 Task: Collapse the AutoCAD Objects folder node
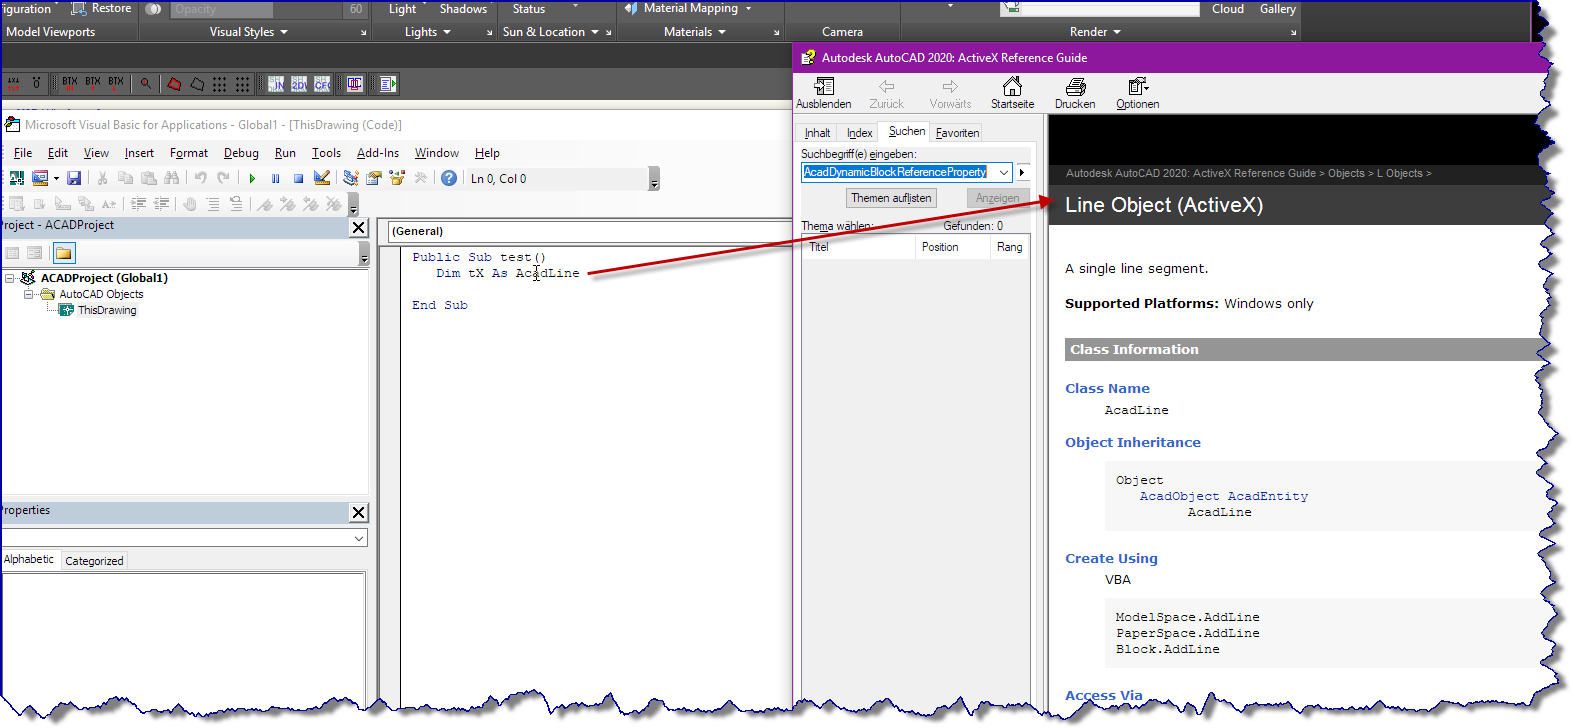pos(29,294)
